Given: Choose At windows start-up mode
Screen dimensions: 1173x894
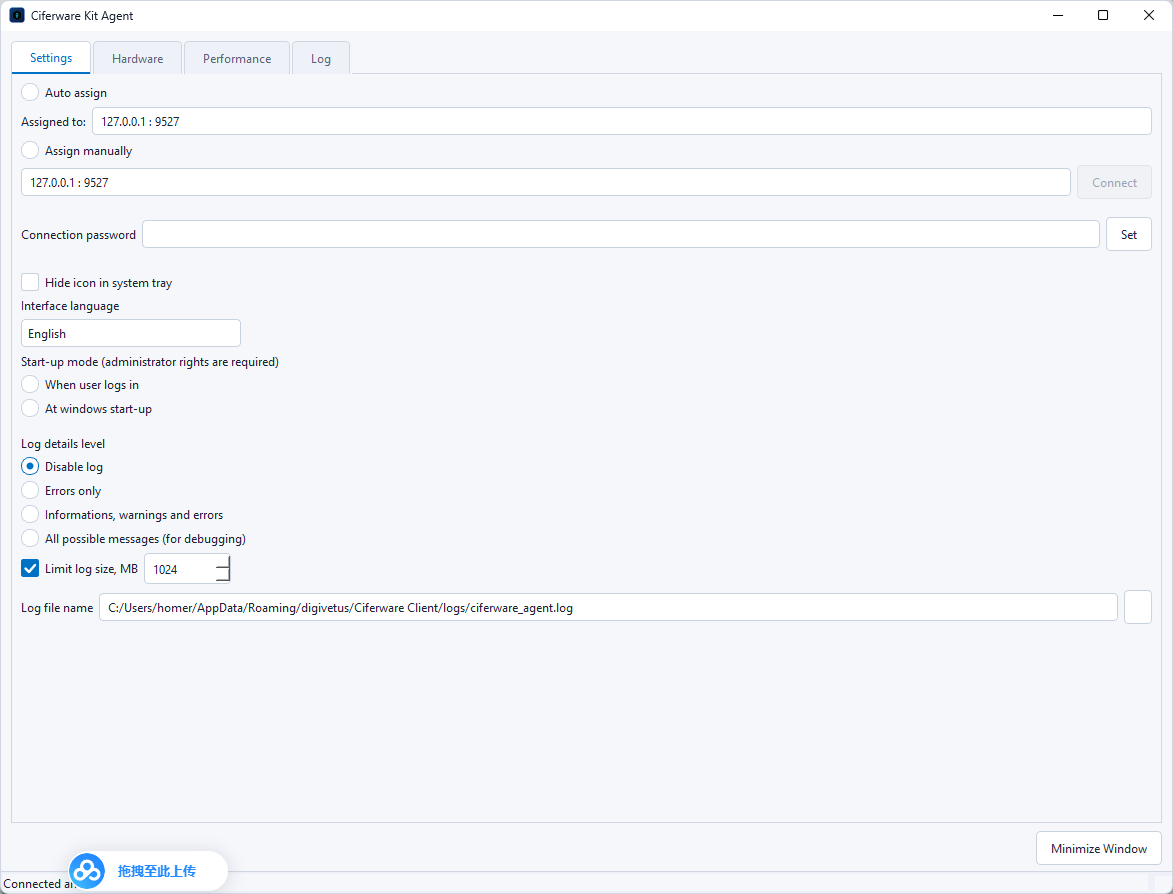Looking at the screenshot, I should point(30,408).
